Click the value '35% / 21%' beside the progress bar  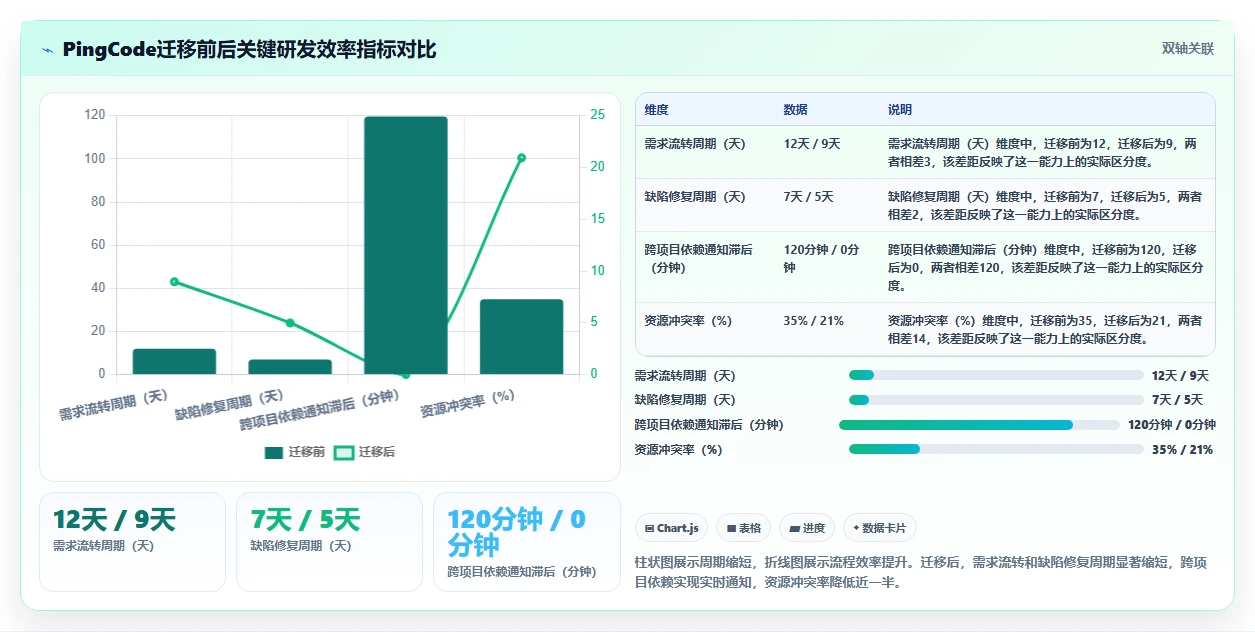1182,450
